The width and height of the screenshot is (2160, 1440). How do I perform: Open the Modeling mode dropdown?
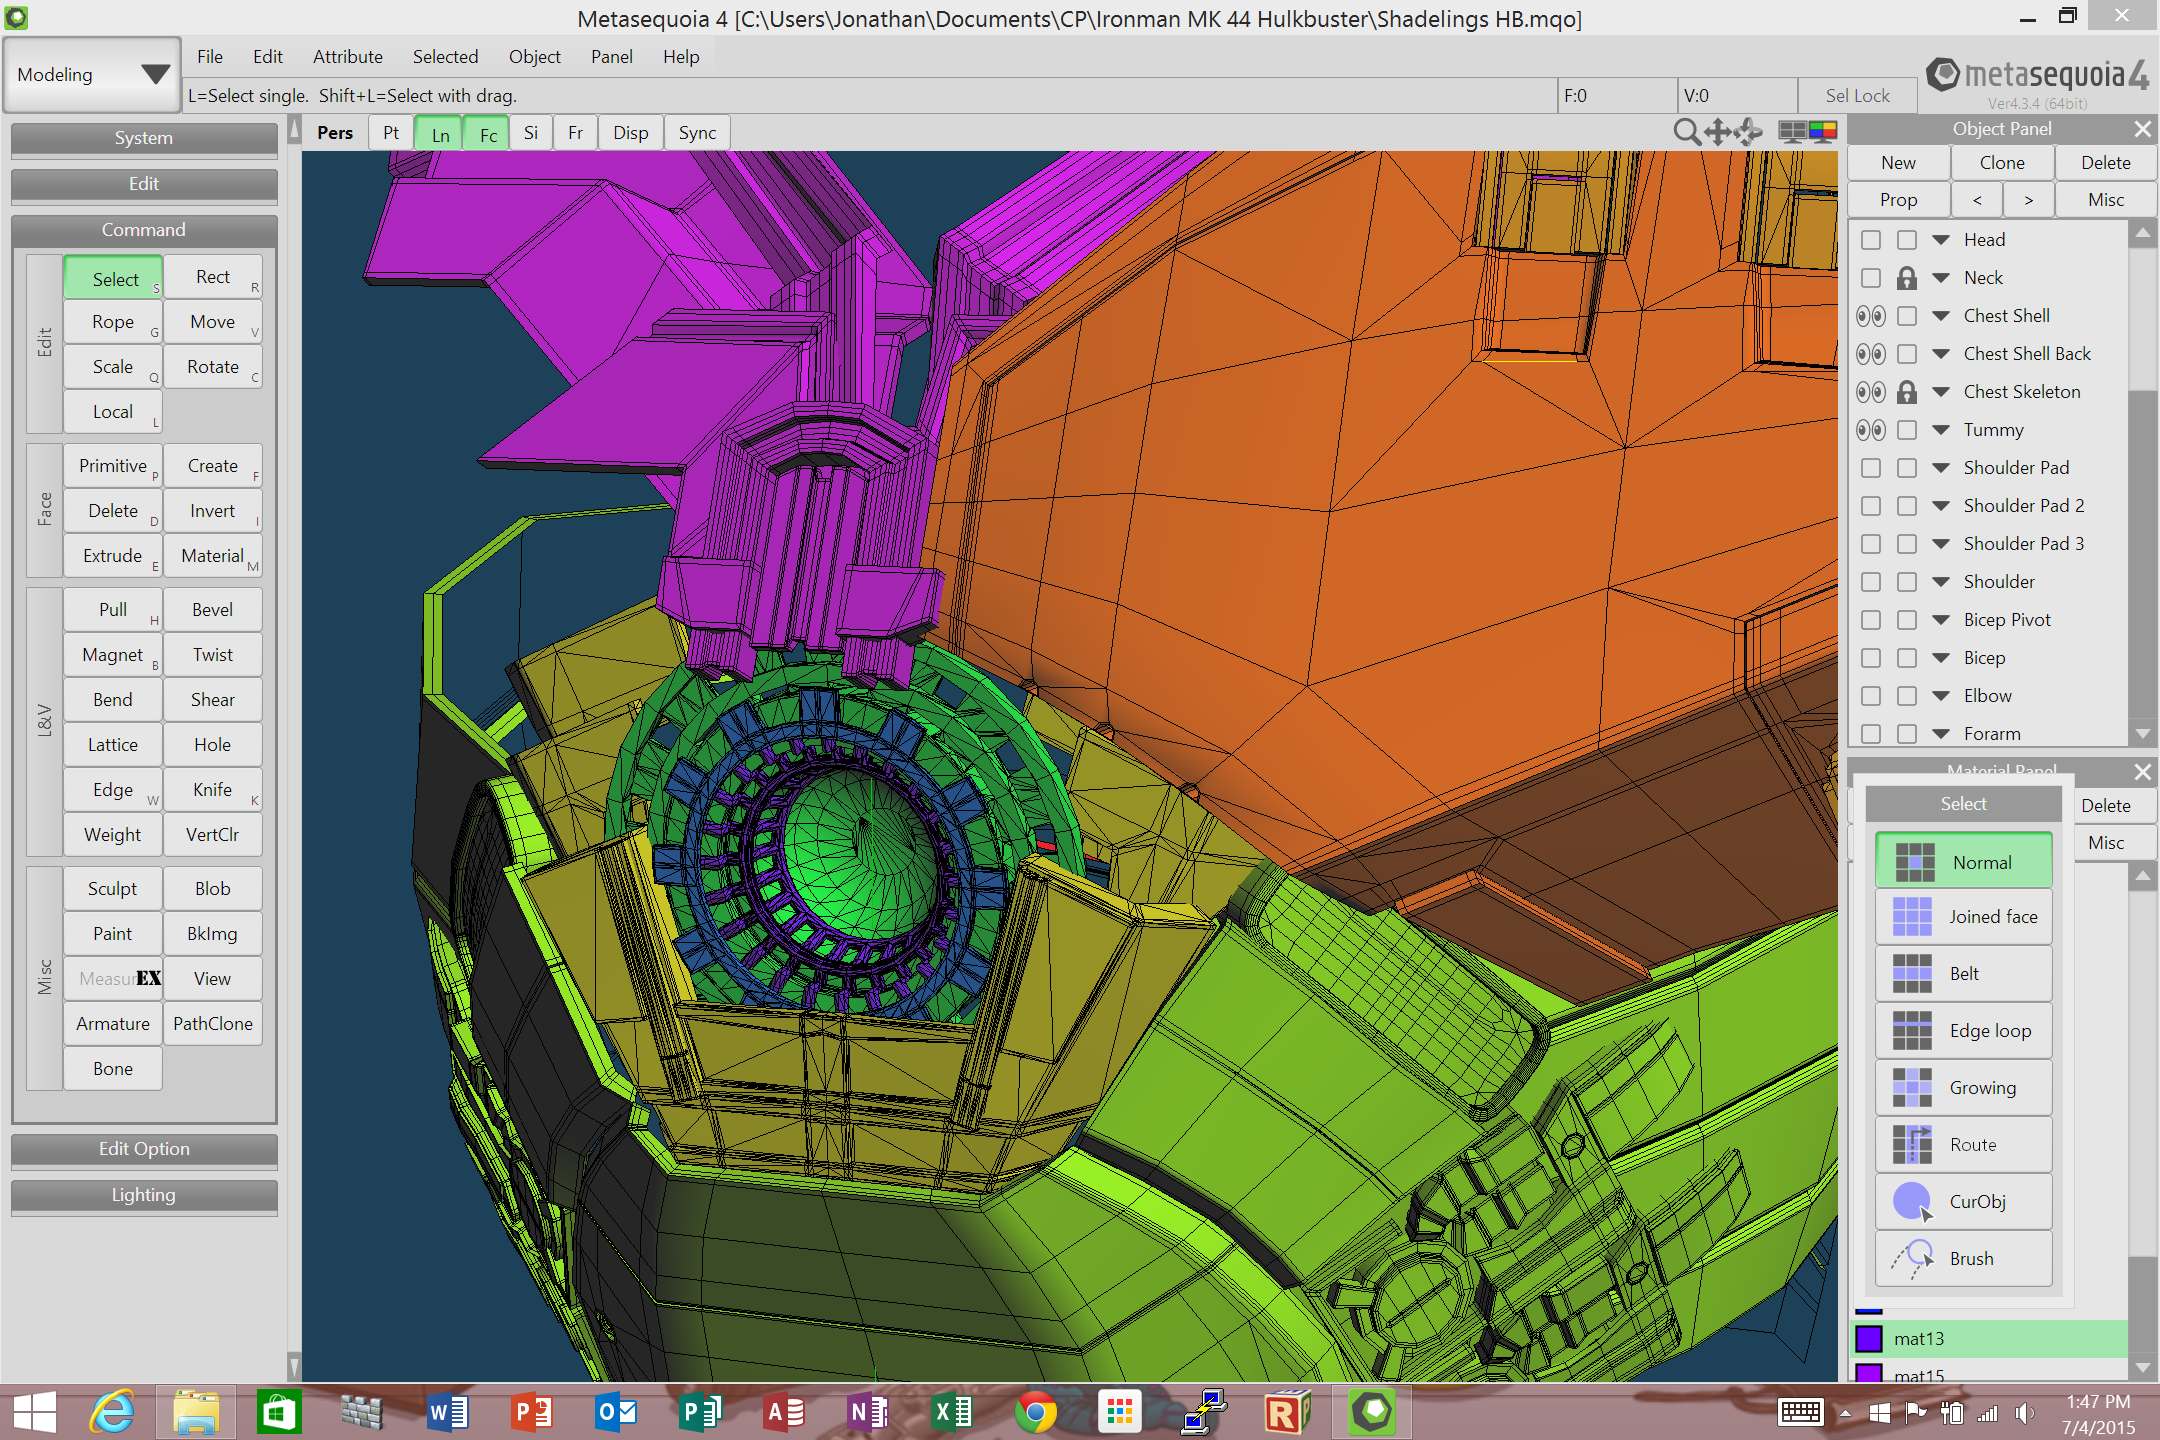92,75
